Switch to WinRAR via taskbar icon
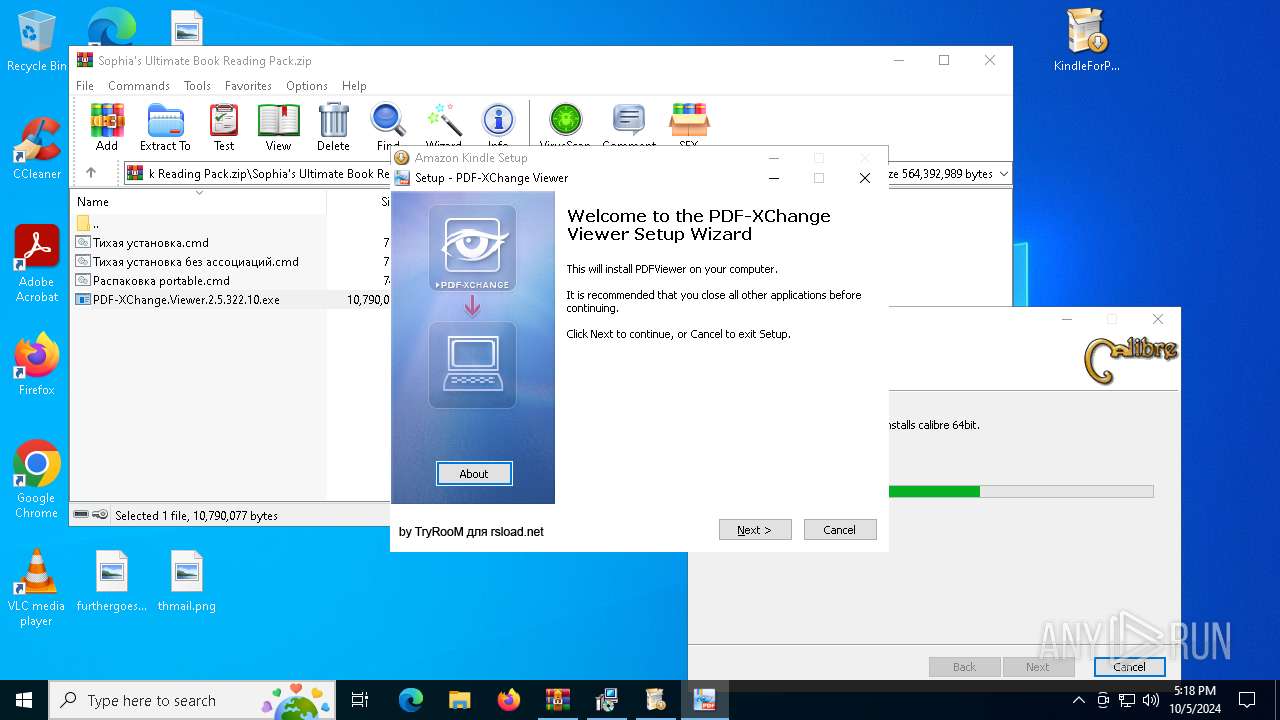 coord(558,700)
